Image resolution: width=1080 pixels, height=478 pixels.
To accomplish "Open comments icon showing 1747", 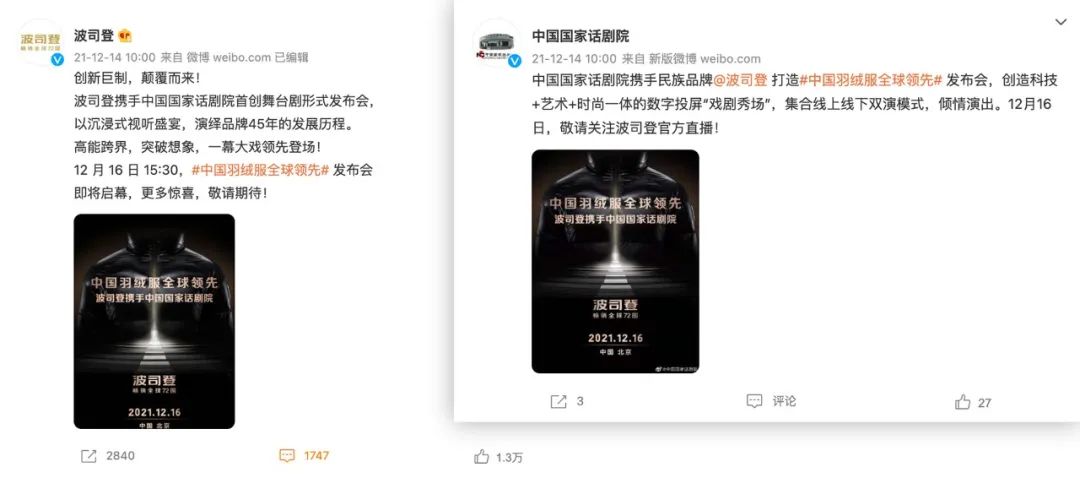I will (287, 455).
